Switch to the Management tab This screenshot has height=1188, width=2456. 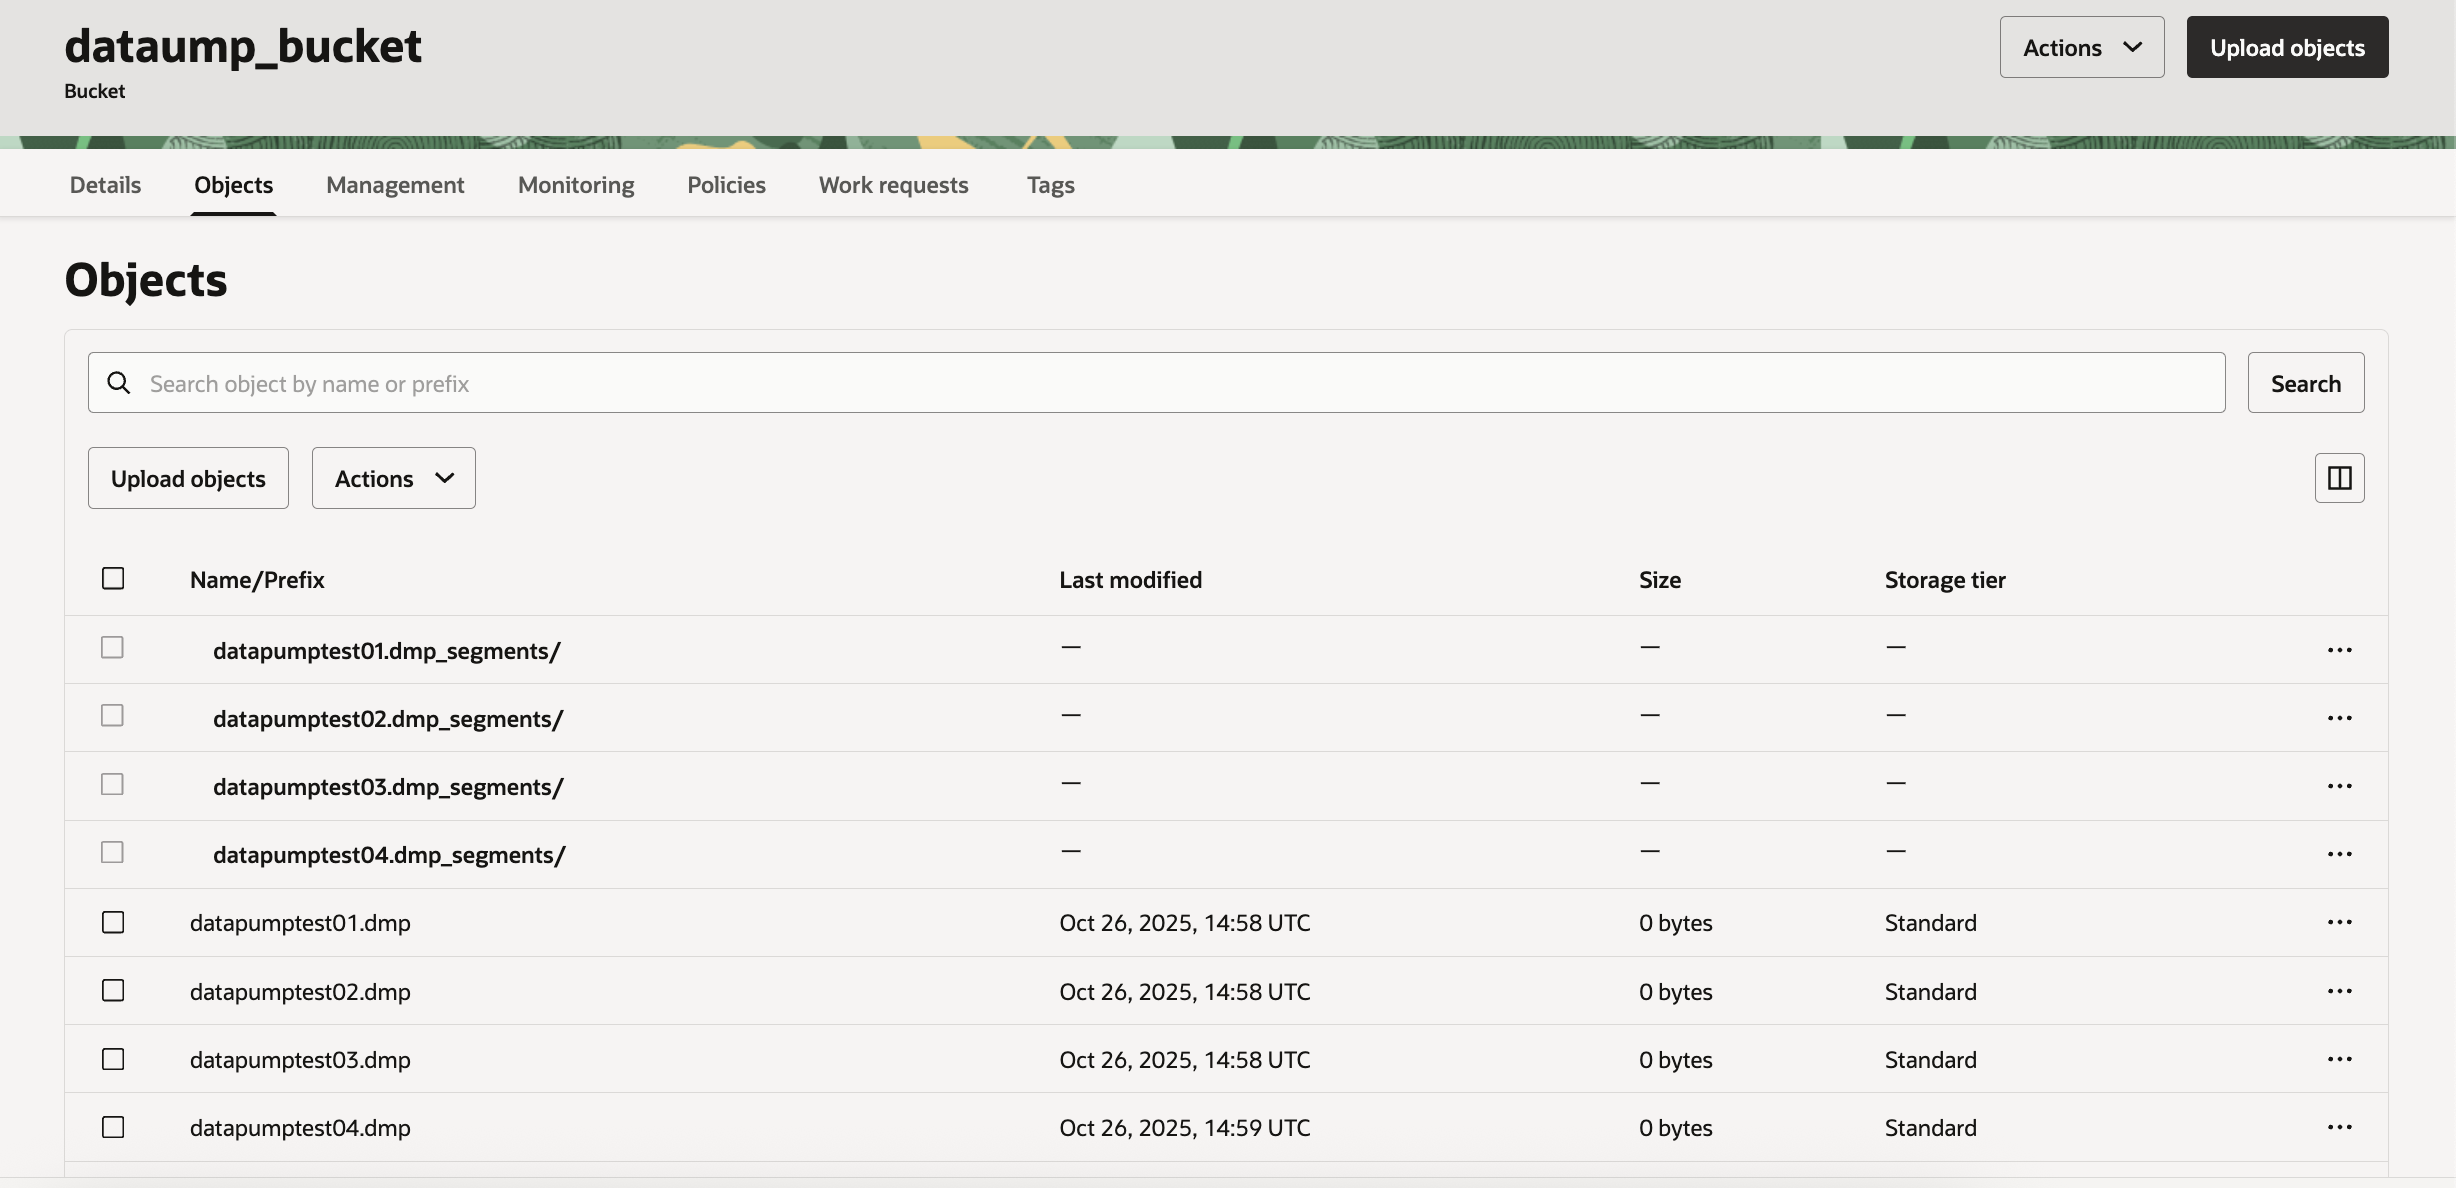point(395,185)
